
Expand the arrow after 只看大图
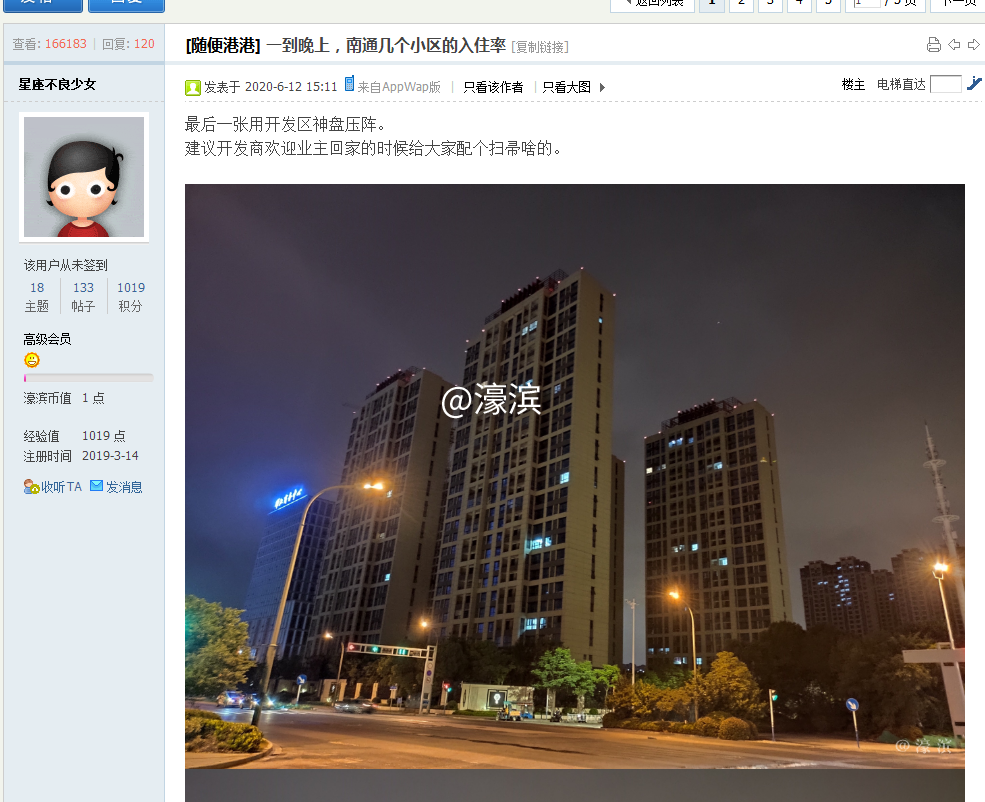coord(603,87)
